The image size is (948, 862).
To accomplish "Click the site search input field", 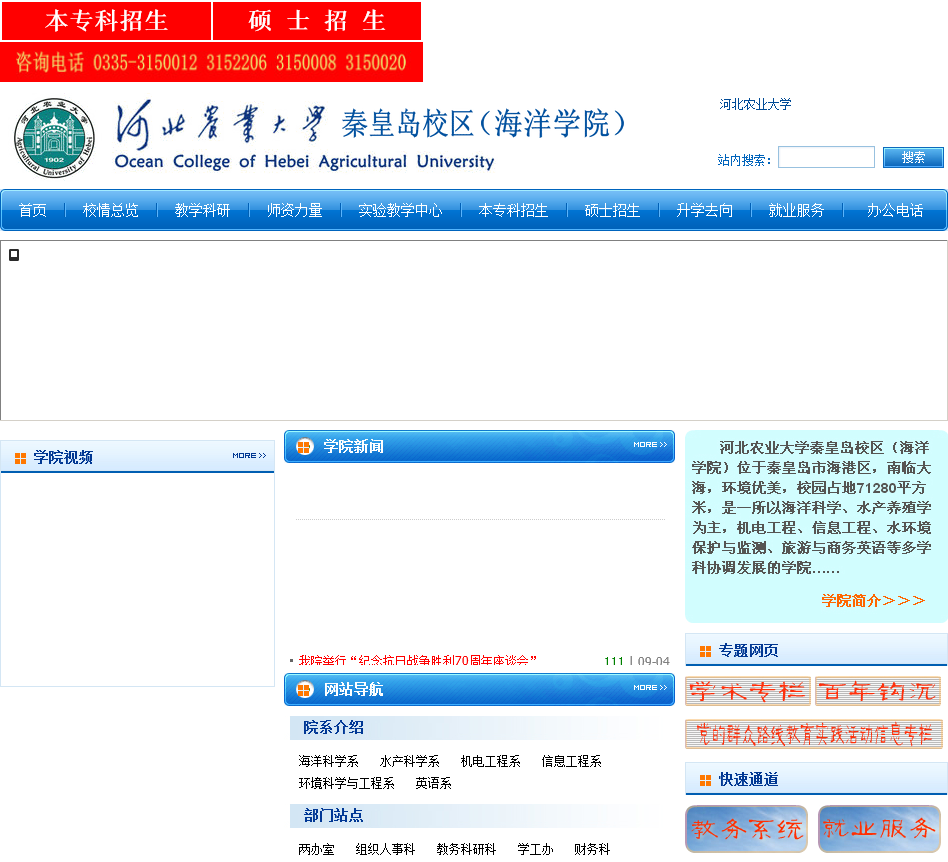I will tap(826, 157).
